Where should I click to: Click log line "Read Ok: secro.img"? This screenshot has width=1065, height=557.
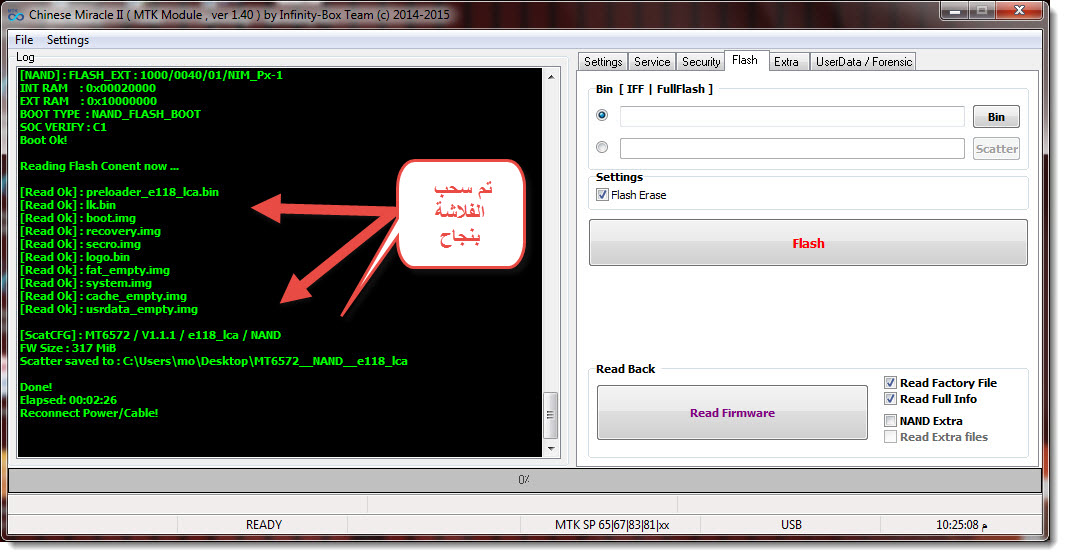[x=80, y=244]
